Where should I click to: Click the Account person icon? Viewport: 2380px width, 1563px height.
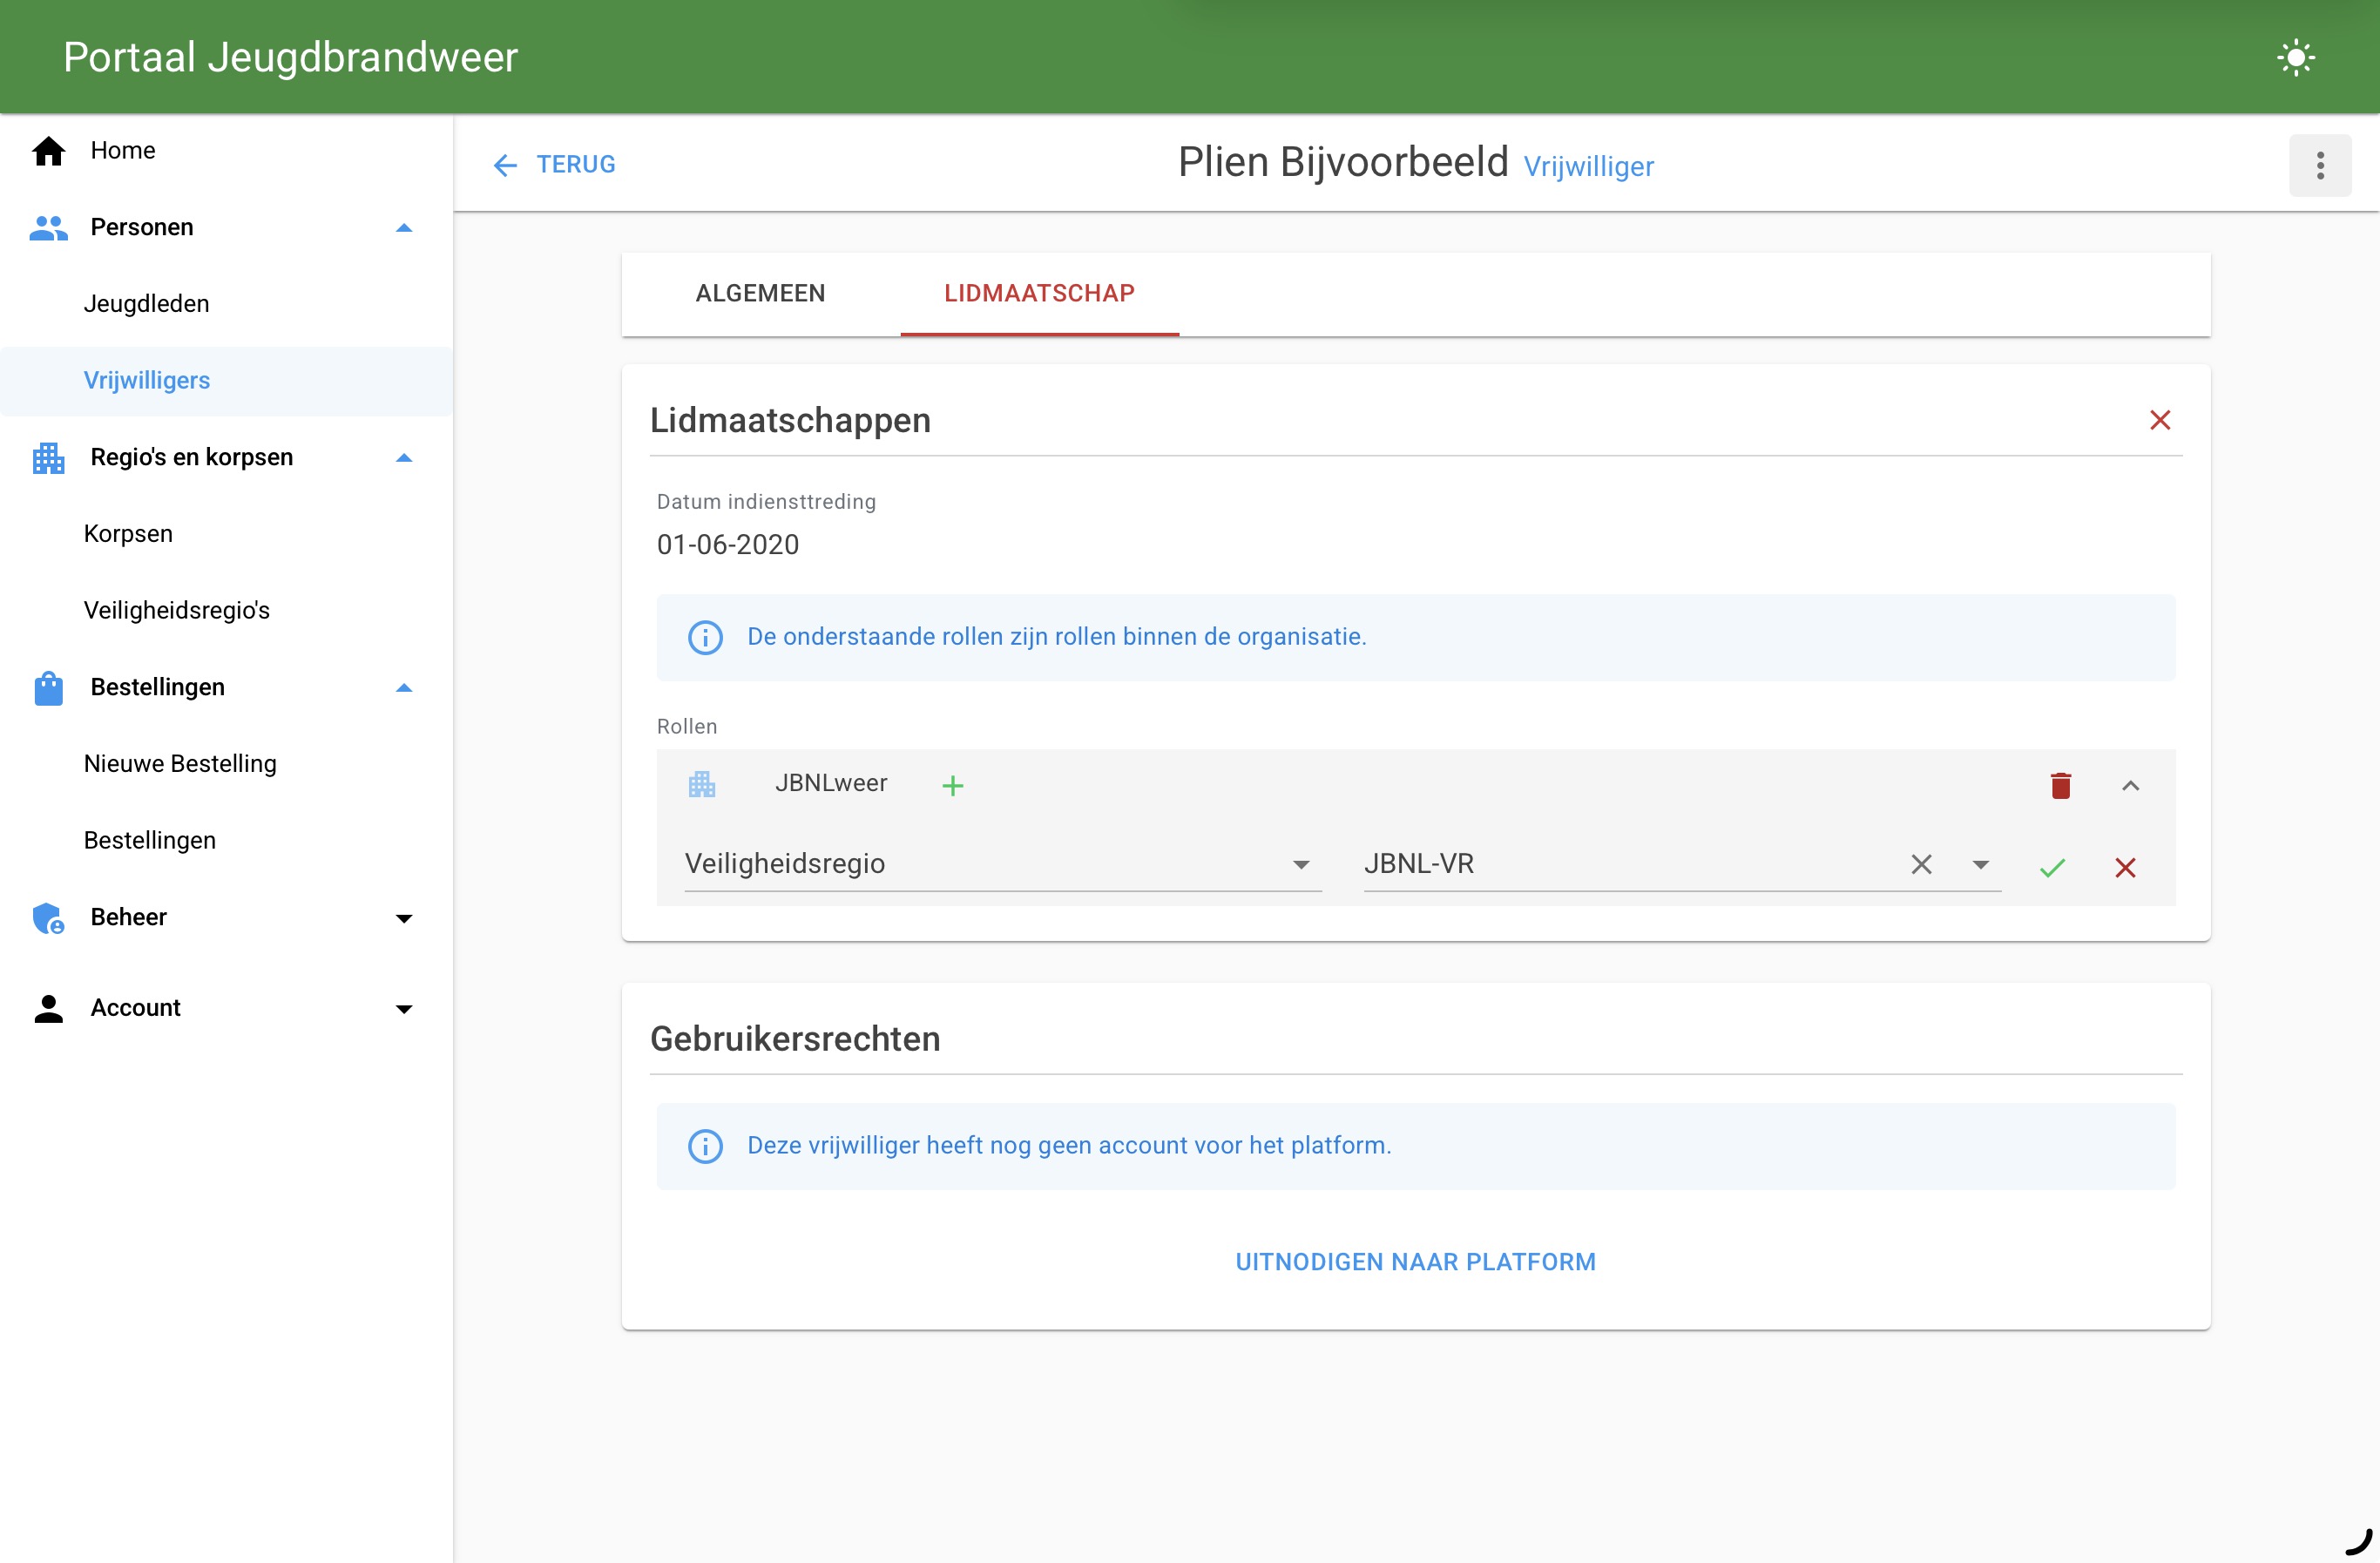48,1008
